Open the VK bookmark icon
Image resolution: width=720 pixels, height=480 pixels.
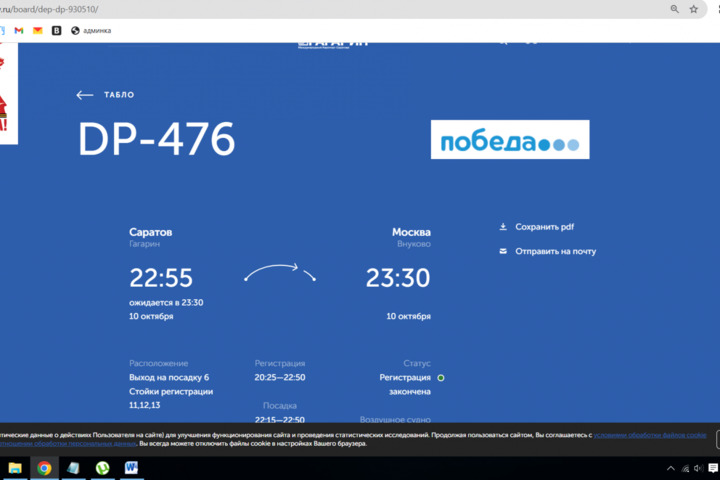point(56,31)
